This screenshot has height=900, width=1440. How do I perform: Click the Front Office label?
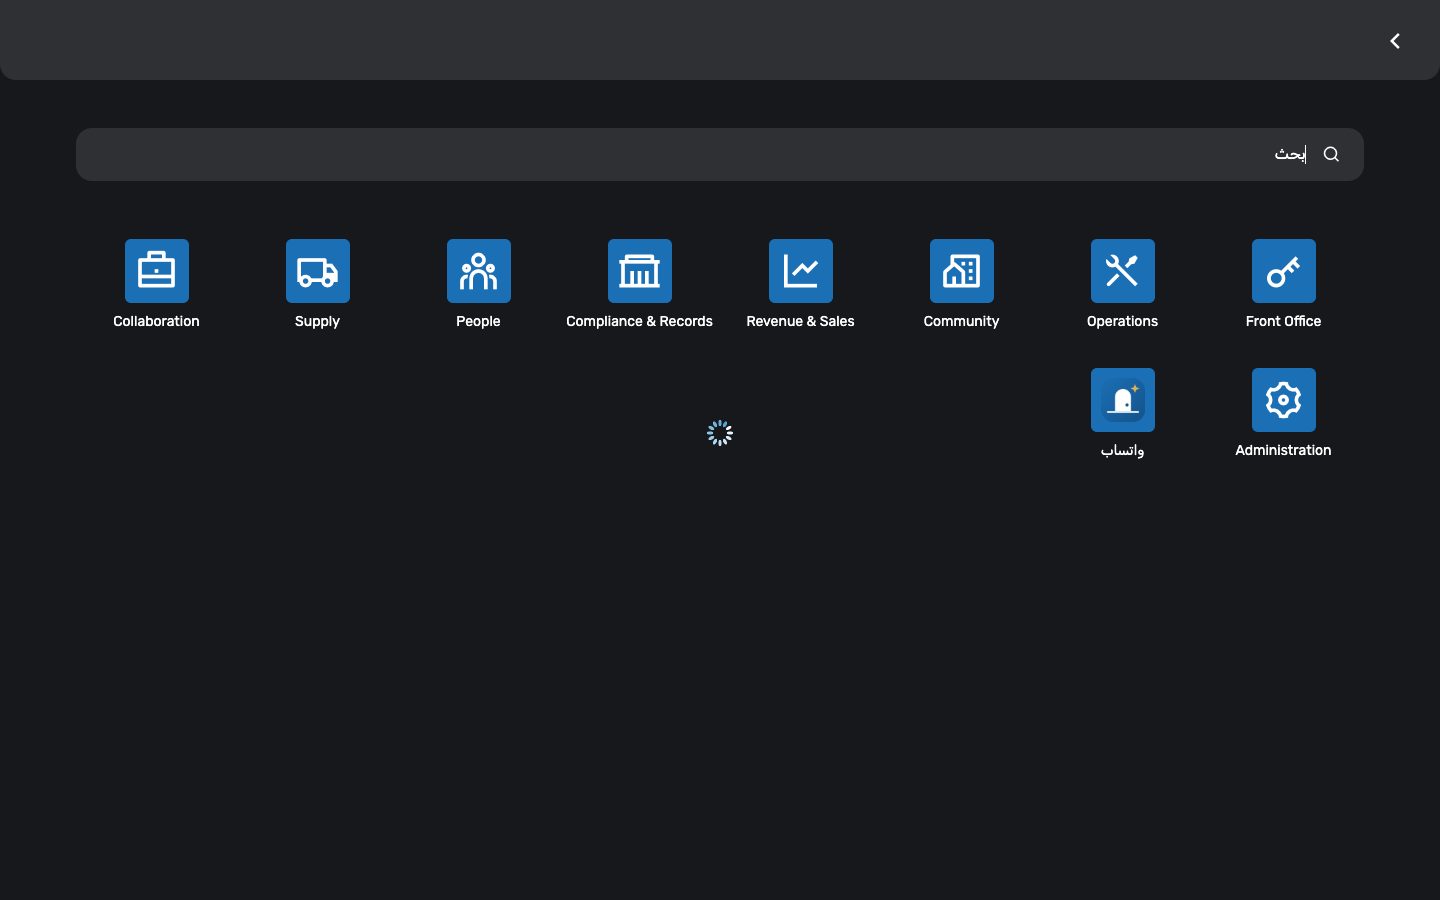[1283, 321]
